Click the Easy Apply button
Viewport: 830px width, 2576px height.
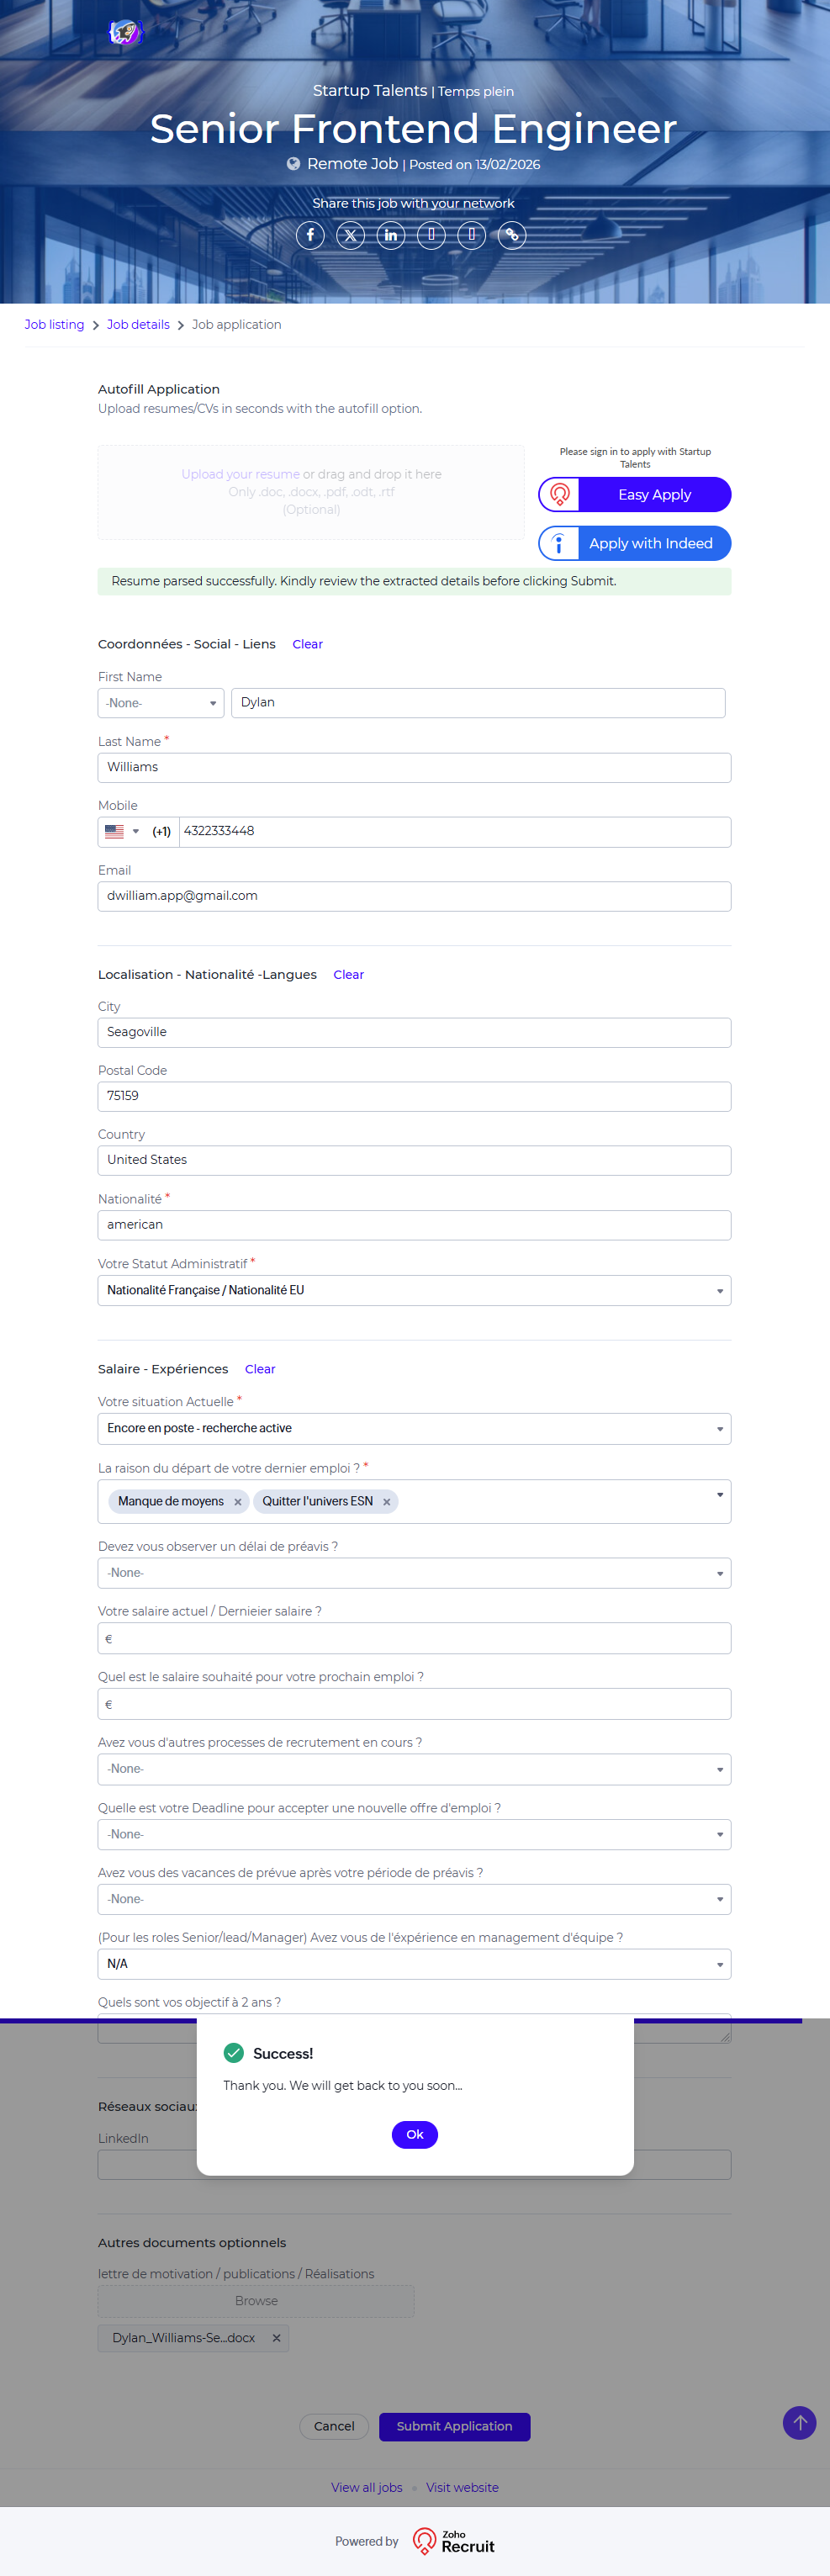coord(635,494)
